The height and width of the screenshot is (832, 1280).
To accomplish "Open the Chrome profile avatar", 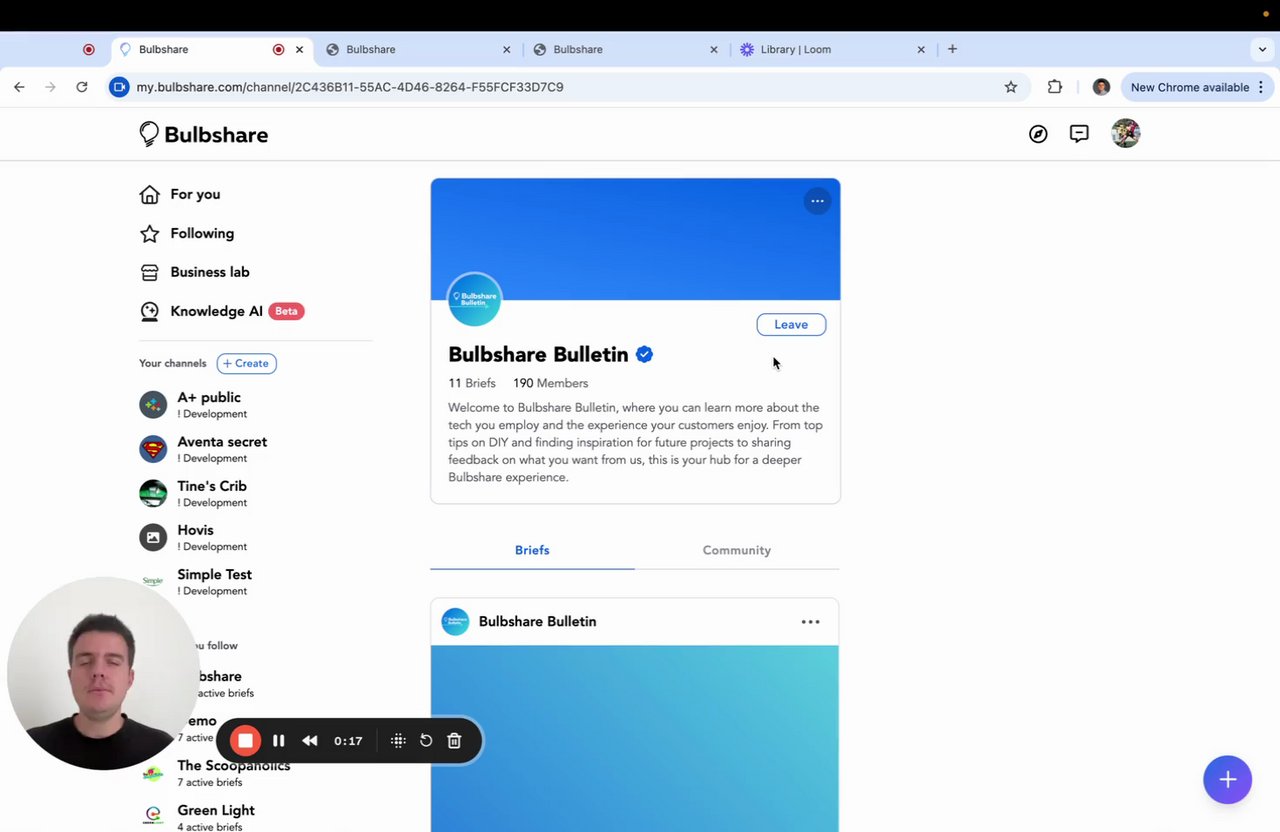I will click(x=1101, y=87).
